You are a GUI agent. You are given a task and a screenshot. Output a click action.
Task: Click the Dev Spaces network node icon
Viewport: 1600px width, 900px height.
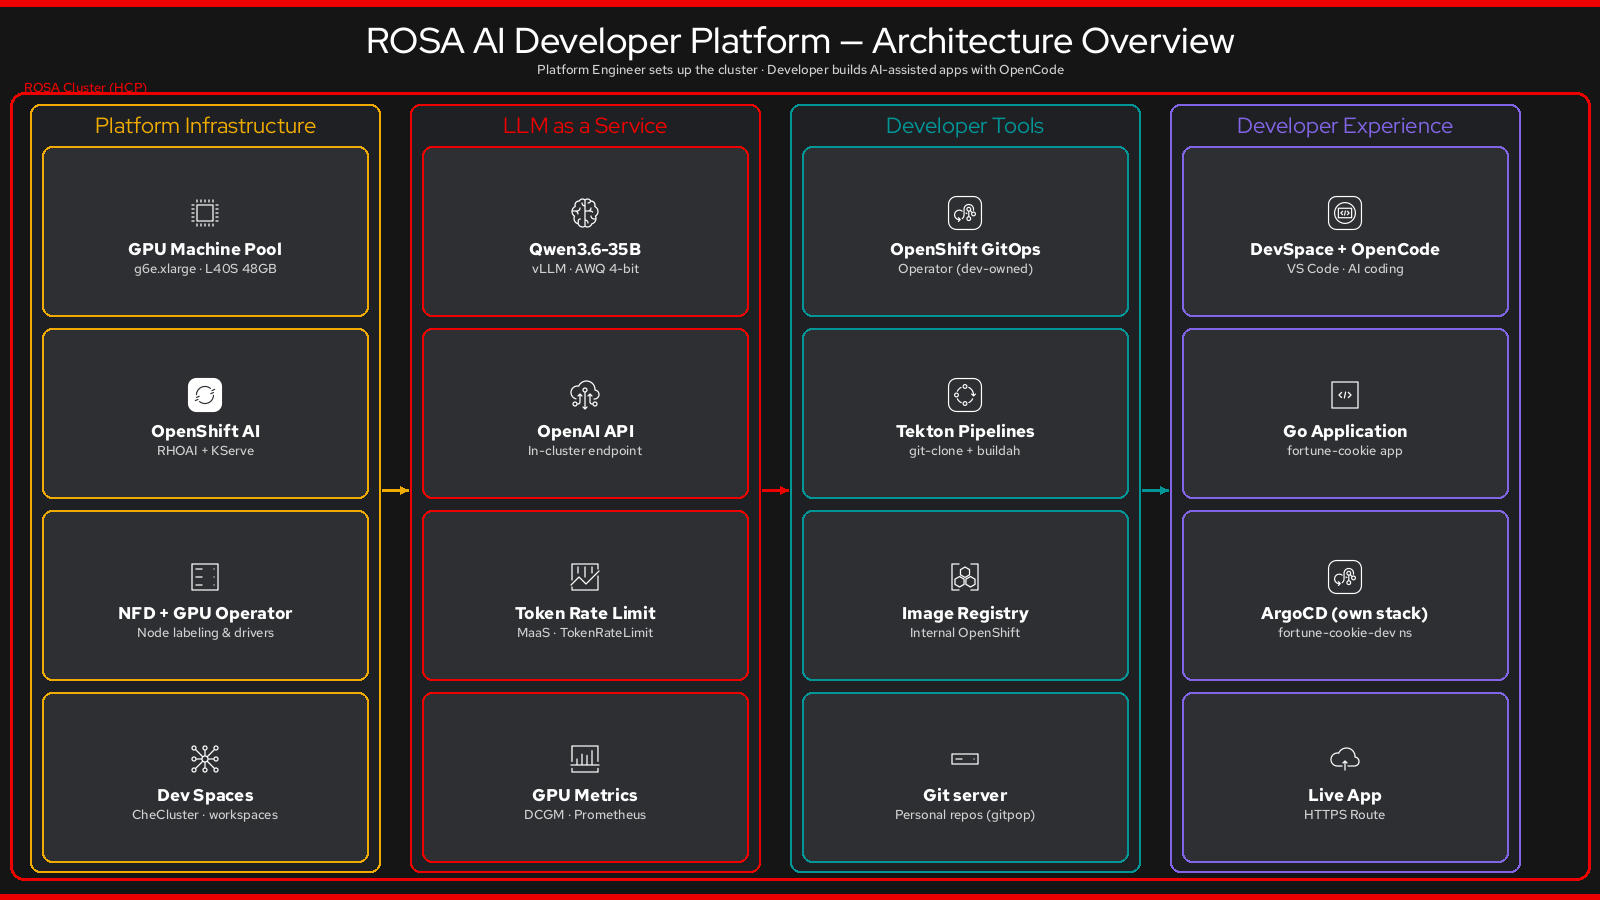click(205, 759)
